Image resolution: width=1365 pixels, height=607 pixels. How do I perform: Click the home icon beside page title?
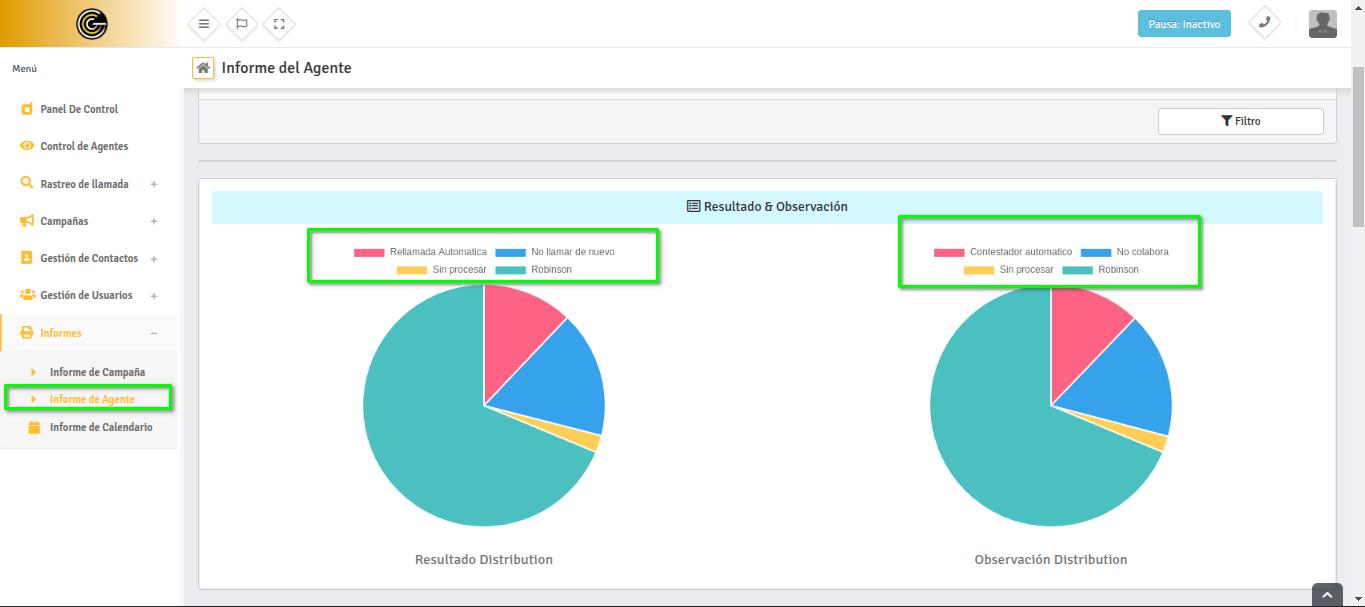203,68
